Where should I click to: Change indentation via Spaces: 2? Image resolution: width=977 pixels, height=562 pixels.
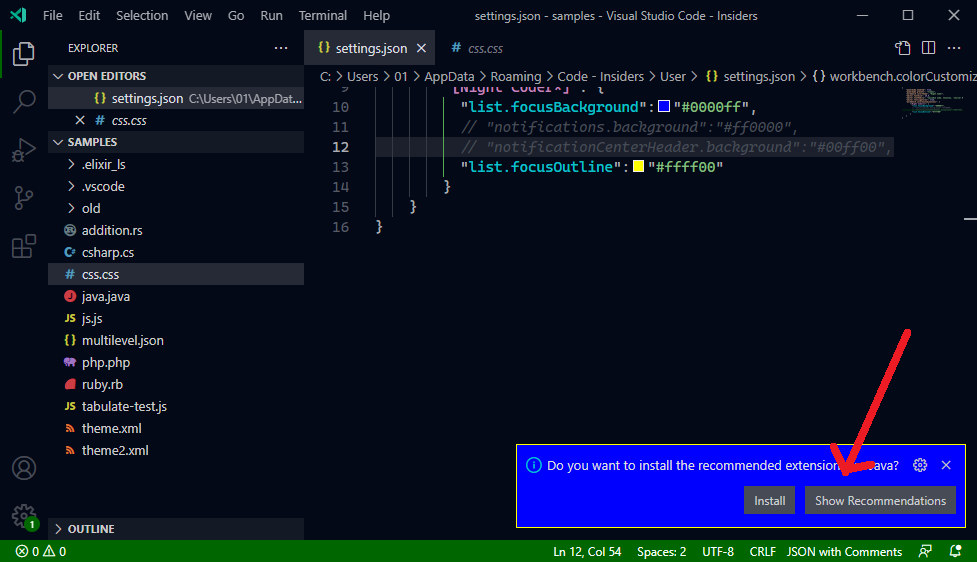click(662, 551)
